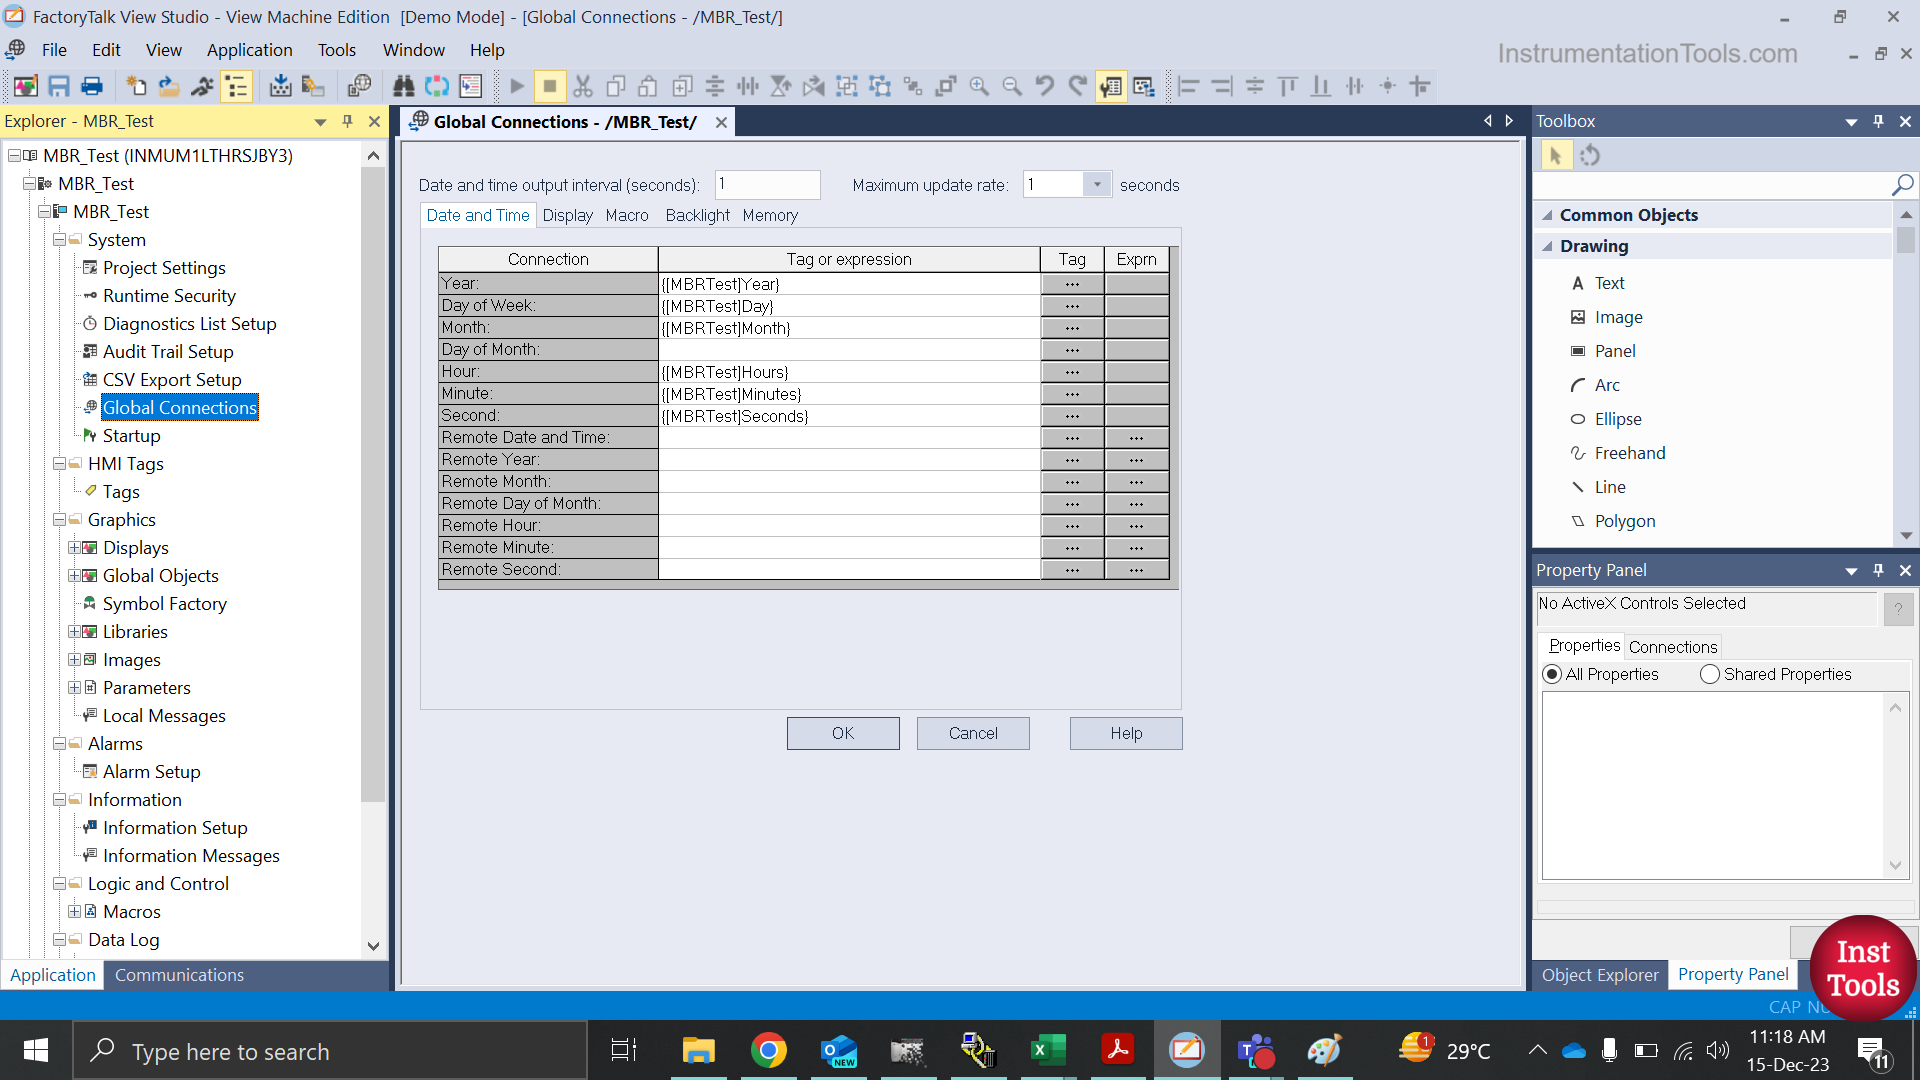Switch to the Communications tab
The image size is (1920, 1080).
(x=179, y=975)
